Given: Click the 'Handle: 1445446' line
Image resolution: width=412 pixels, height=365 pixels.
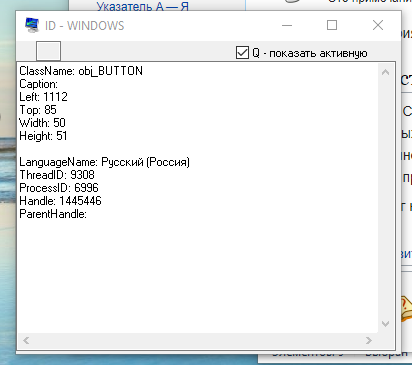Looking at the screenshot, I should pos(60,201).
